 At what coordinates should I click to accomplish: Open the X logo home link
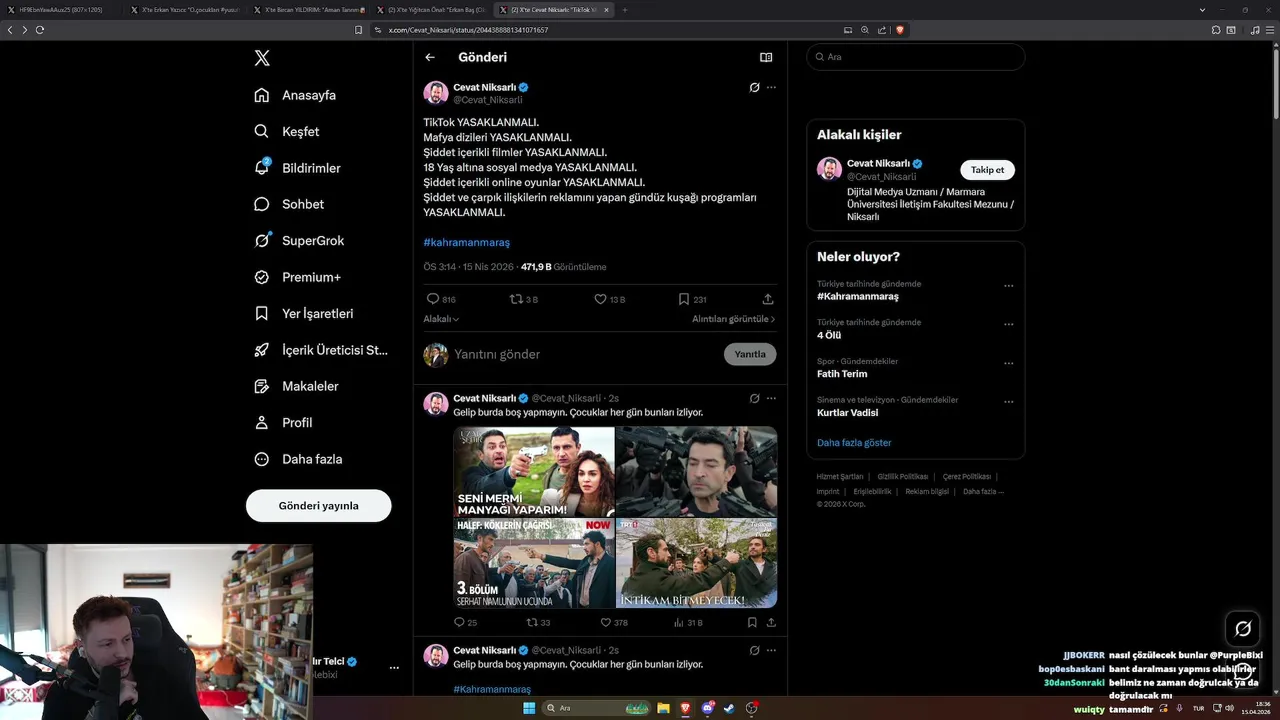click(x=262, y=58)
